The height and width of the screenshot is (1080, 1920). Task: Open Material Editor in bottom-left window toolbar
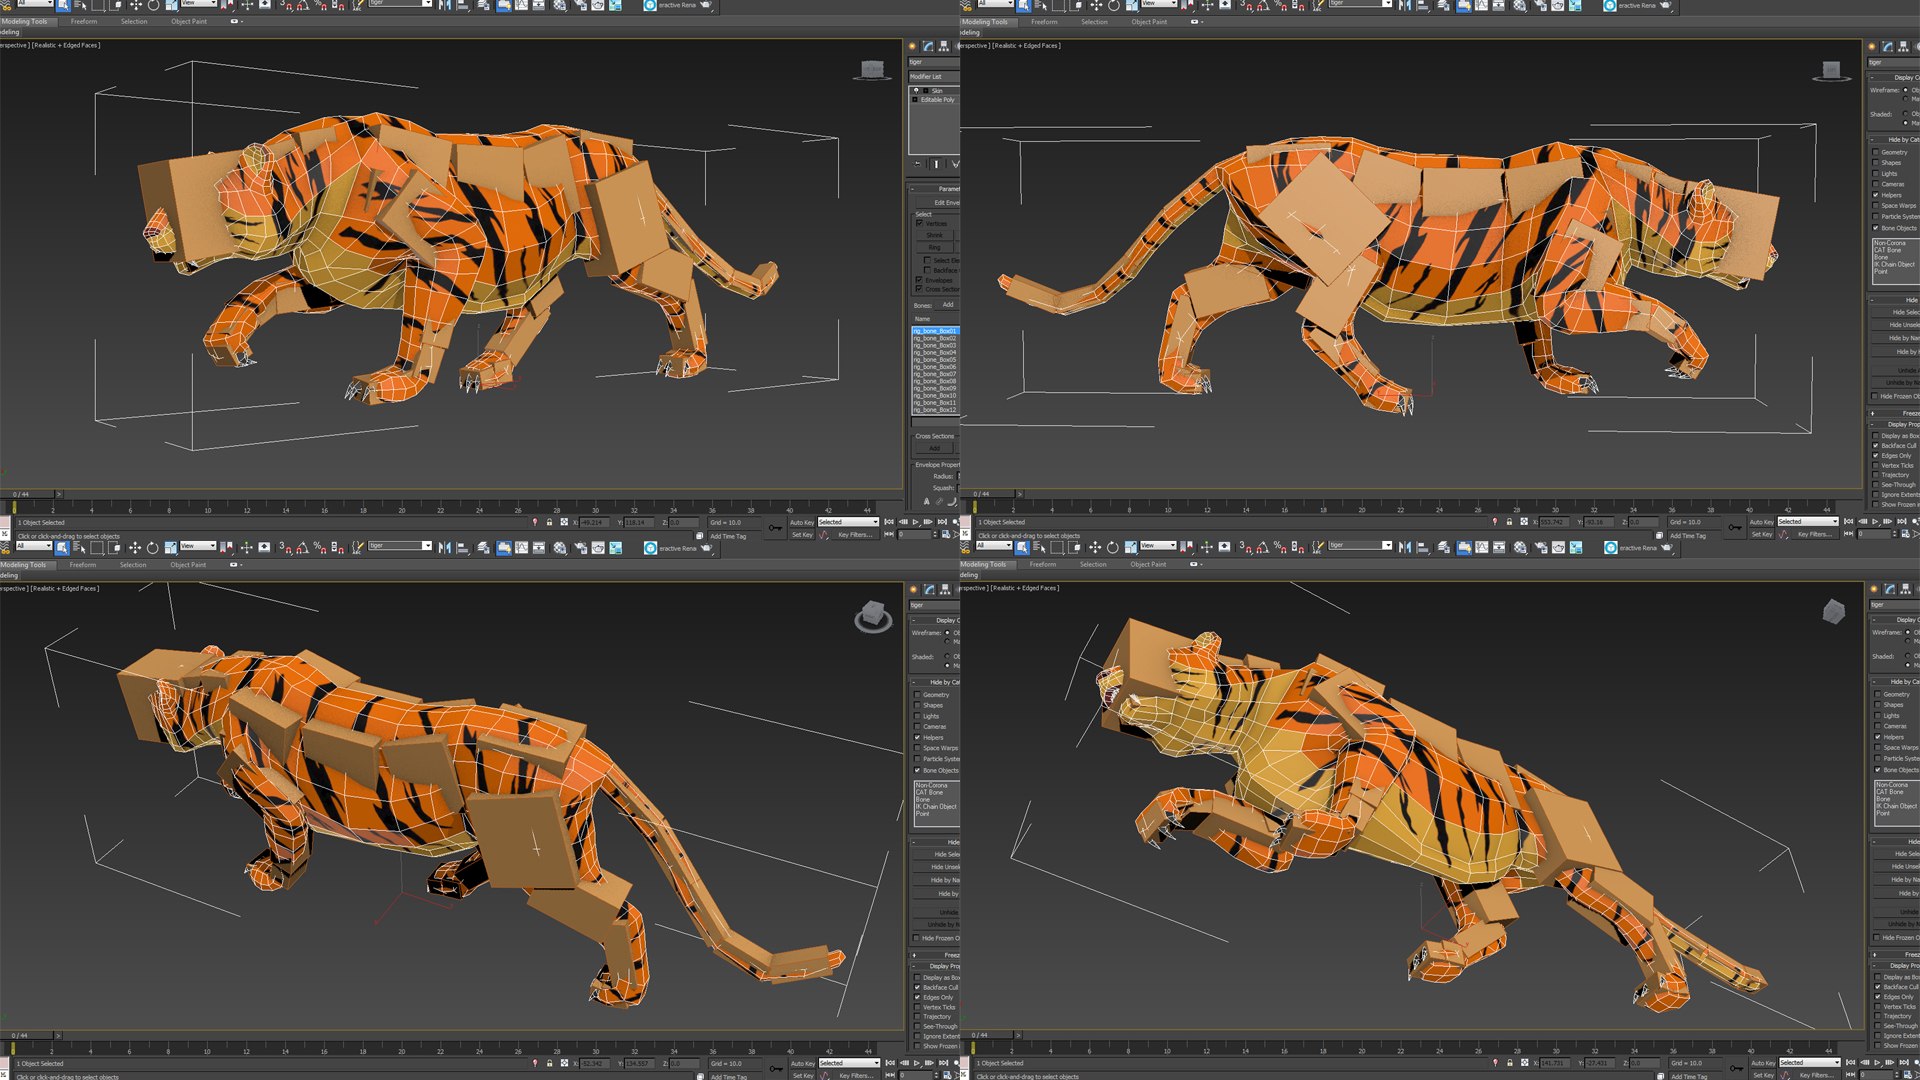[560, 548]
